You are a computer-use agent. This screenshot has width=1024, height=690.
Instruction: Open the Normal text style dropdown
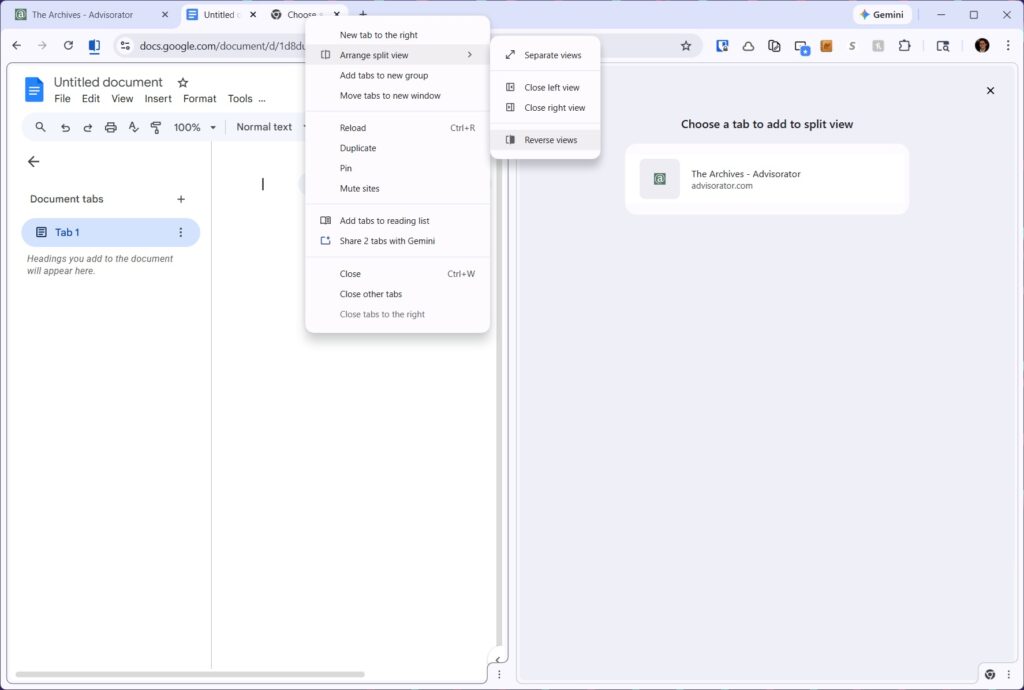point(270,127)
